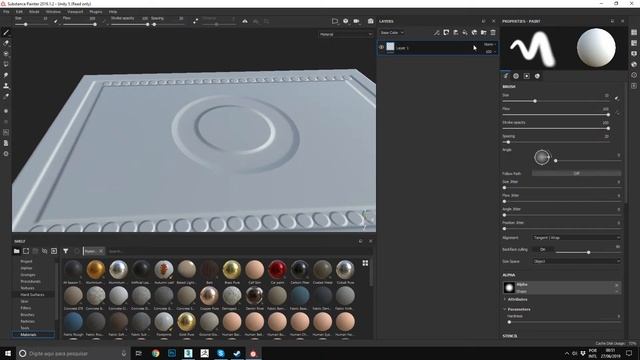Open the Texture Set Settings dock icon
The width and height of the screenshot is (640, 360).
pos(634,43)
